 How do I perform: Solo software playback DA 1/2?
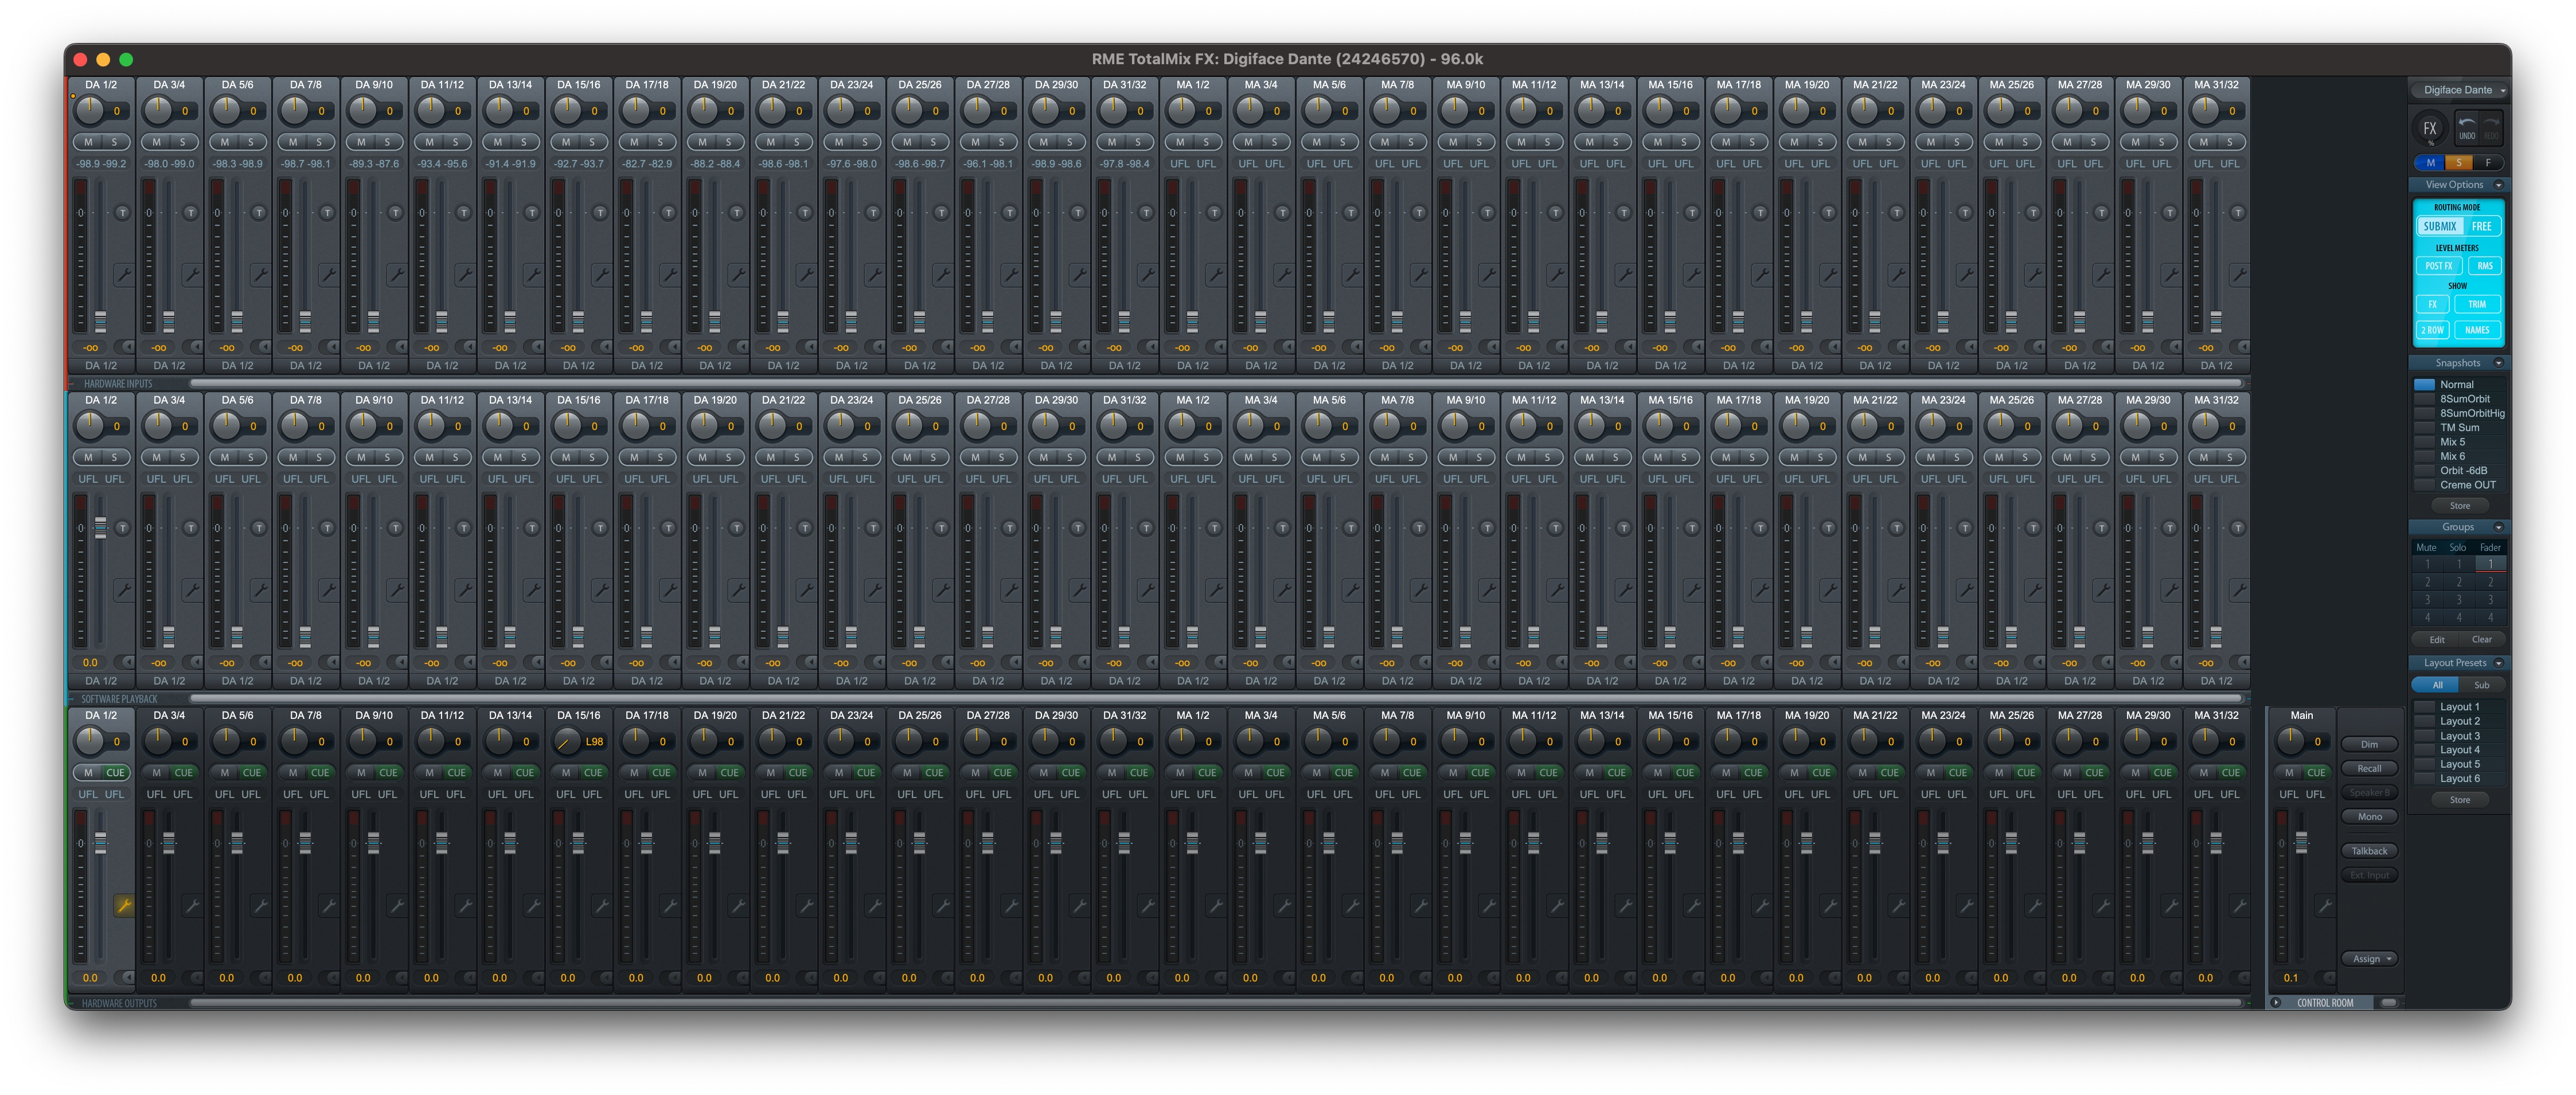point(114,457)
